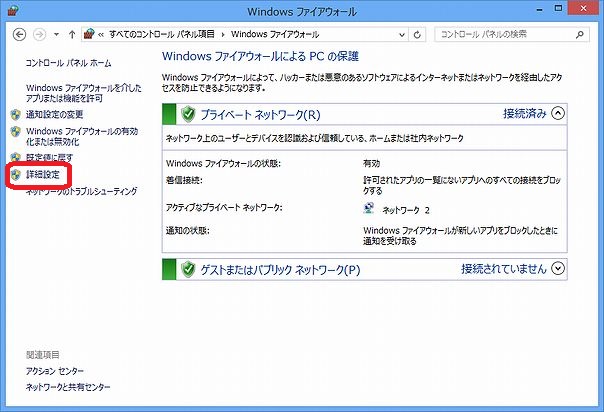The width and height of the screenshot is (604, 412).
Task: Click green shield icon of プライベート ネットワーク
Action: pyautogui.click(x=188, y=114)
